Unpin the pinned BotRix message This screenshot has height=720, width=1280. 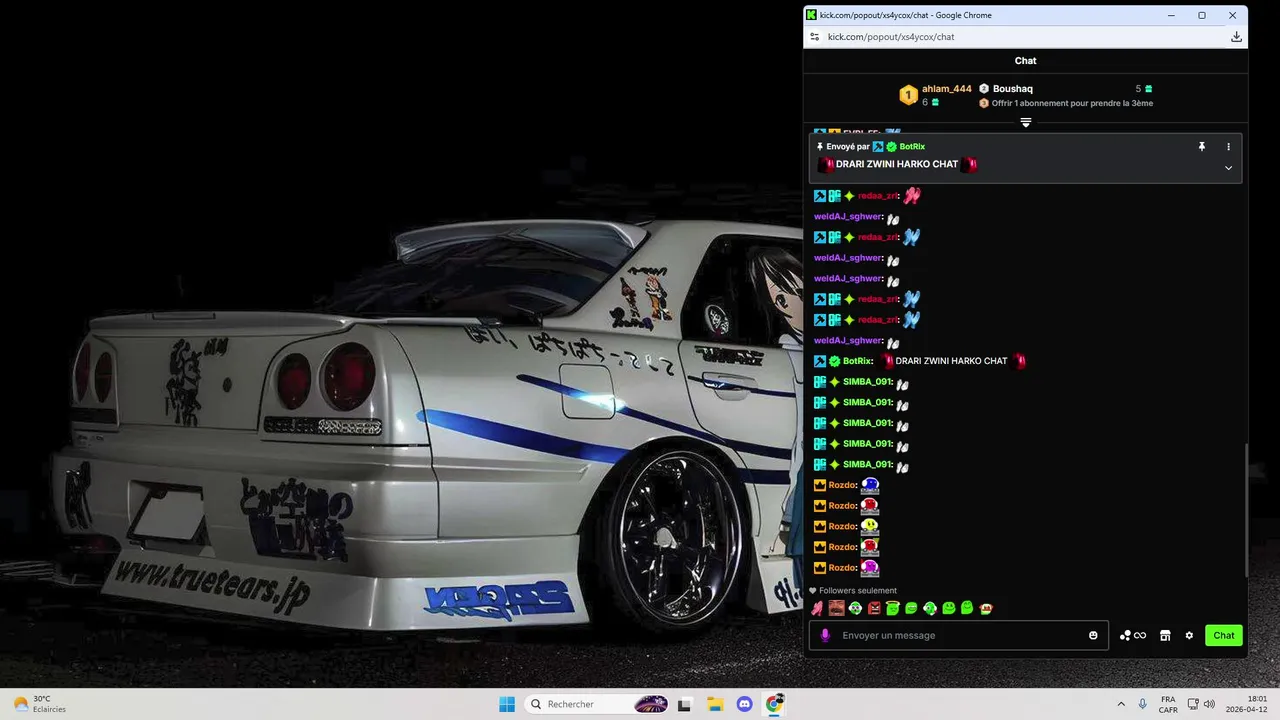1202,146
